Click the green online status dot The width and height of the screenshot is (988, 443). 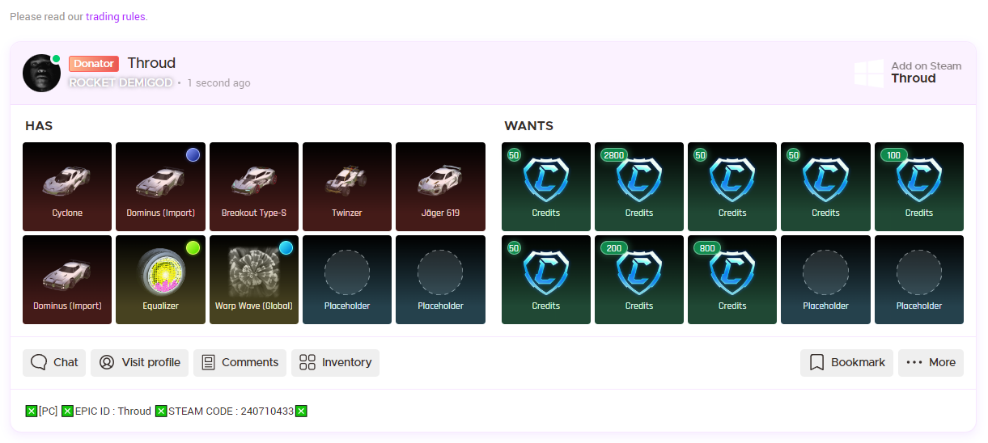coord(56,59)
